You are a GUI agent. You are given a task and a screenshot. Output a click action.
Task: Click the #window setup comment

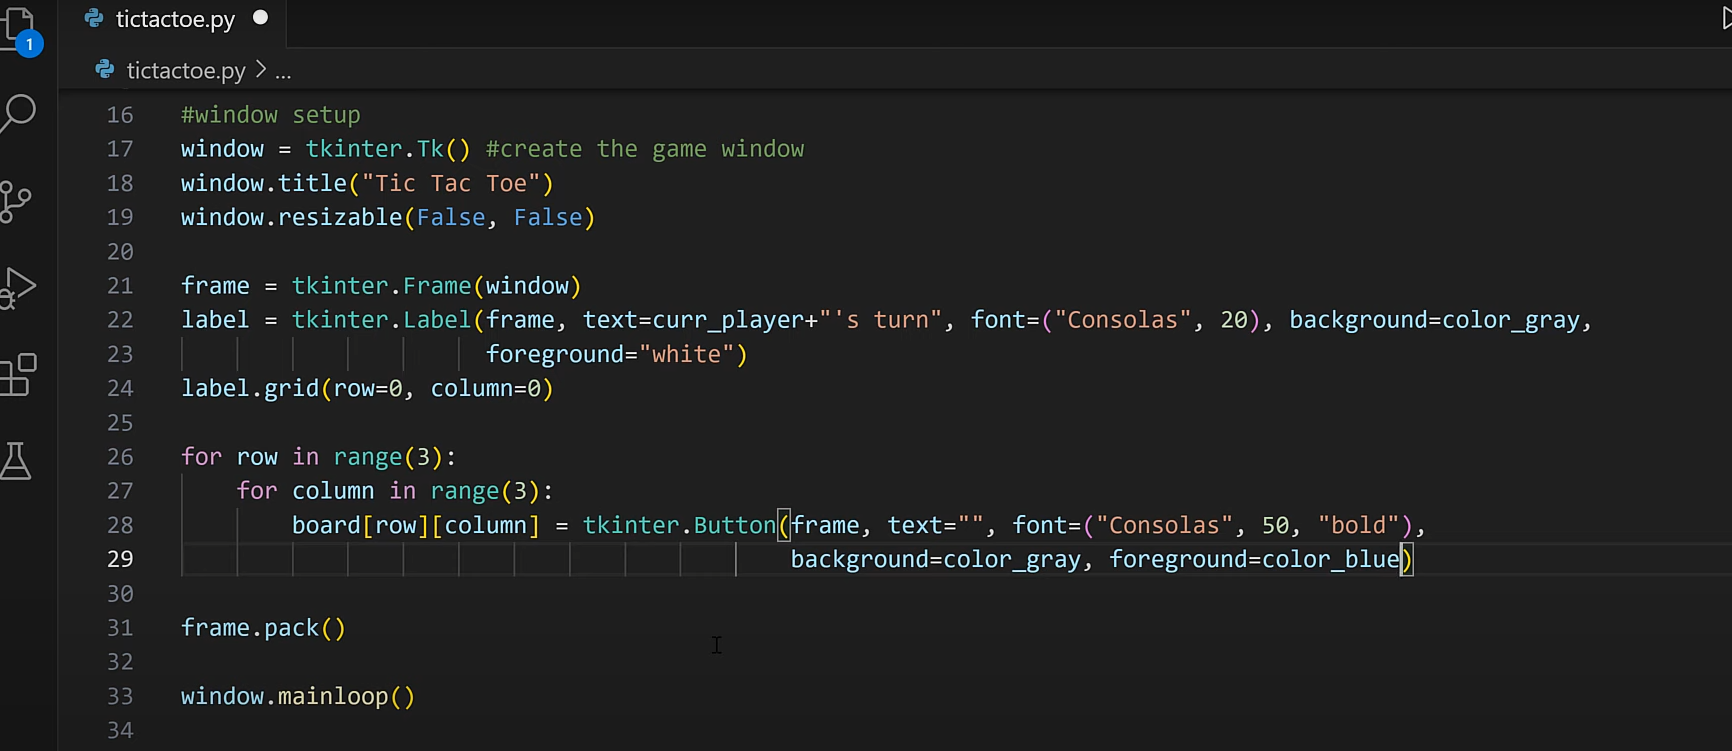pos(270,115)
